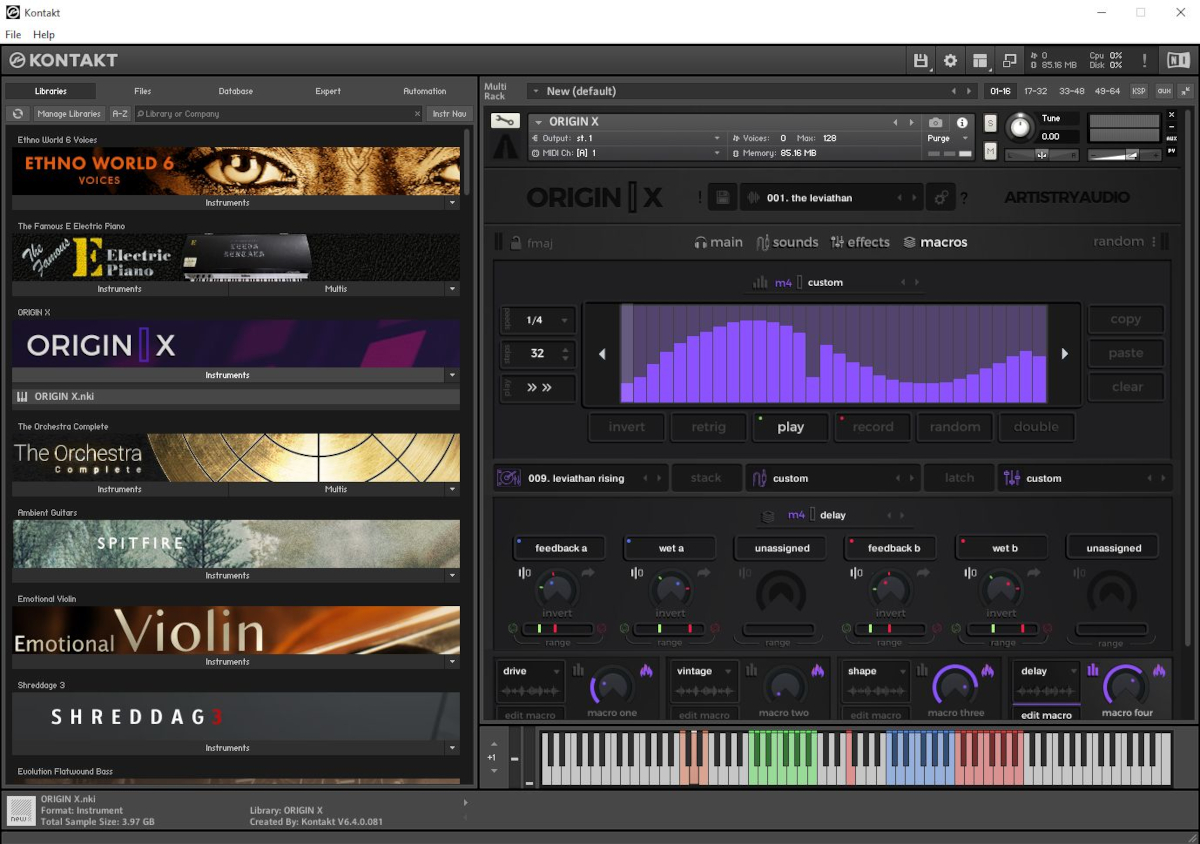Open the File menu
1200x844 pixels.
(13, 35)
